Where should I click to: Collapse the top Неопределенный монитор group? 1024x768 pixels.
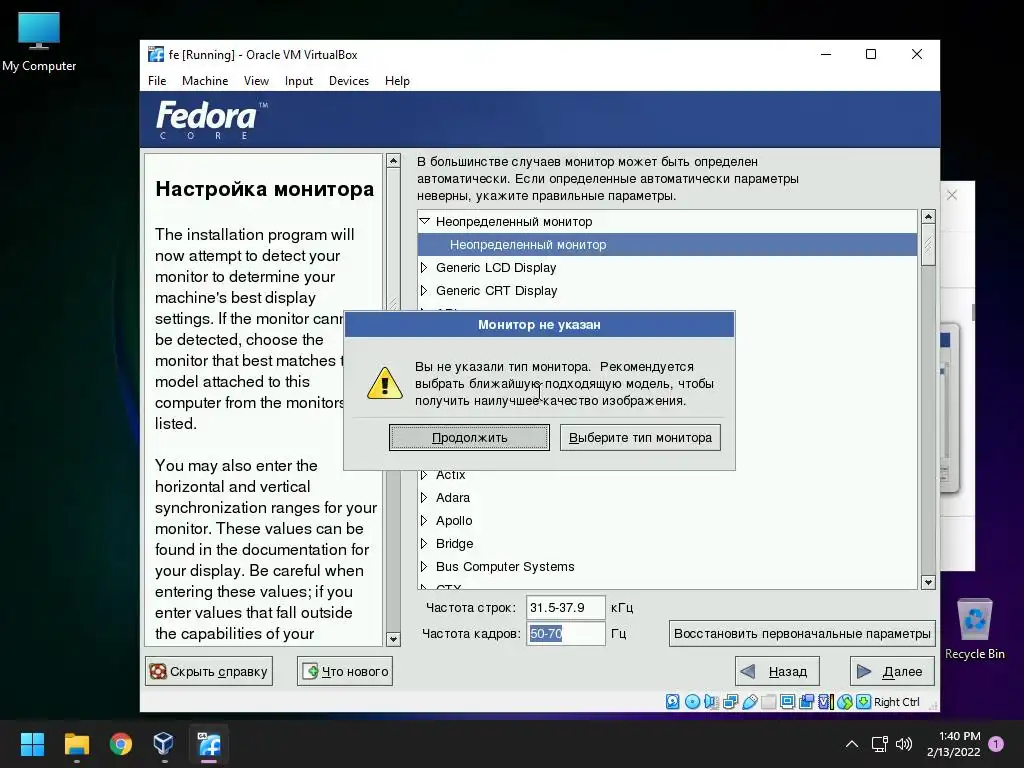pos(424,221)
